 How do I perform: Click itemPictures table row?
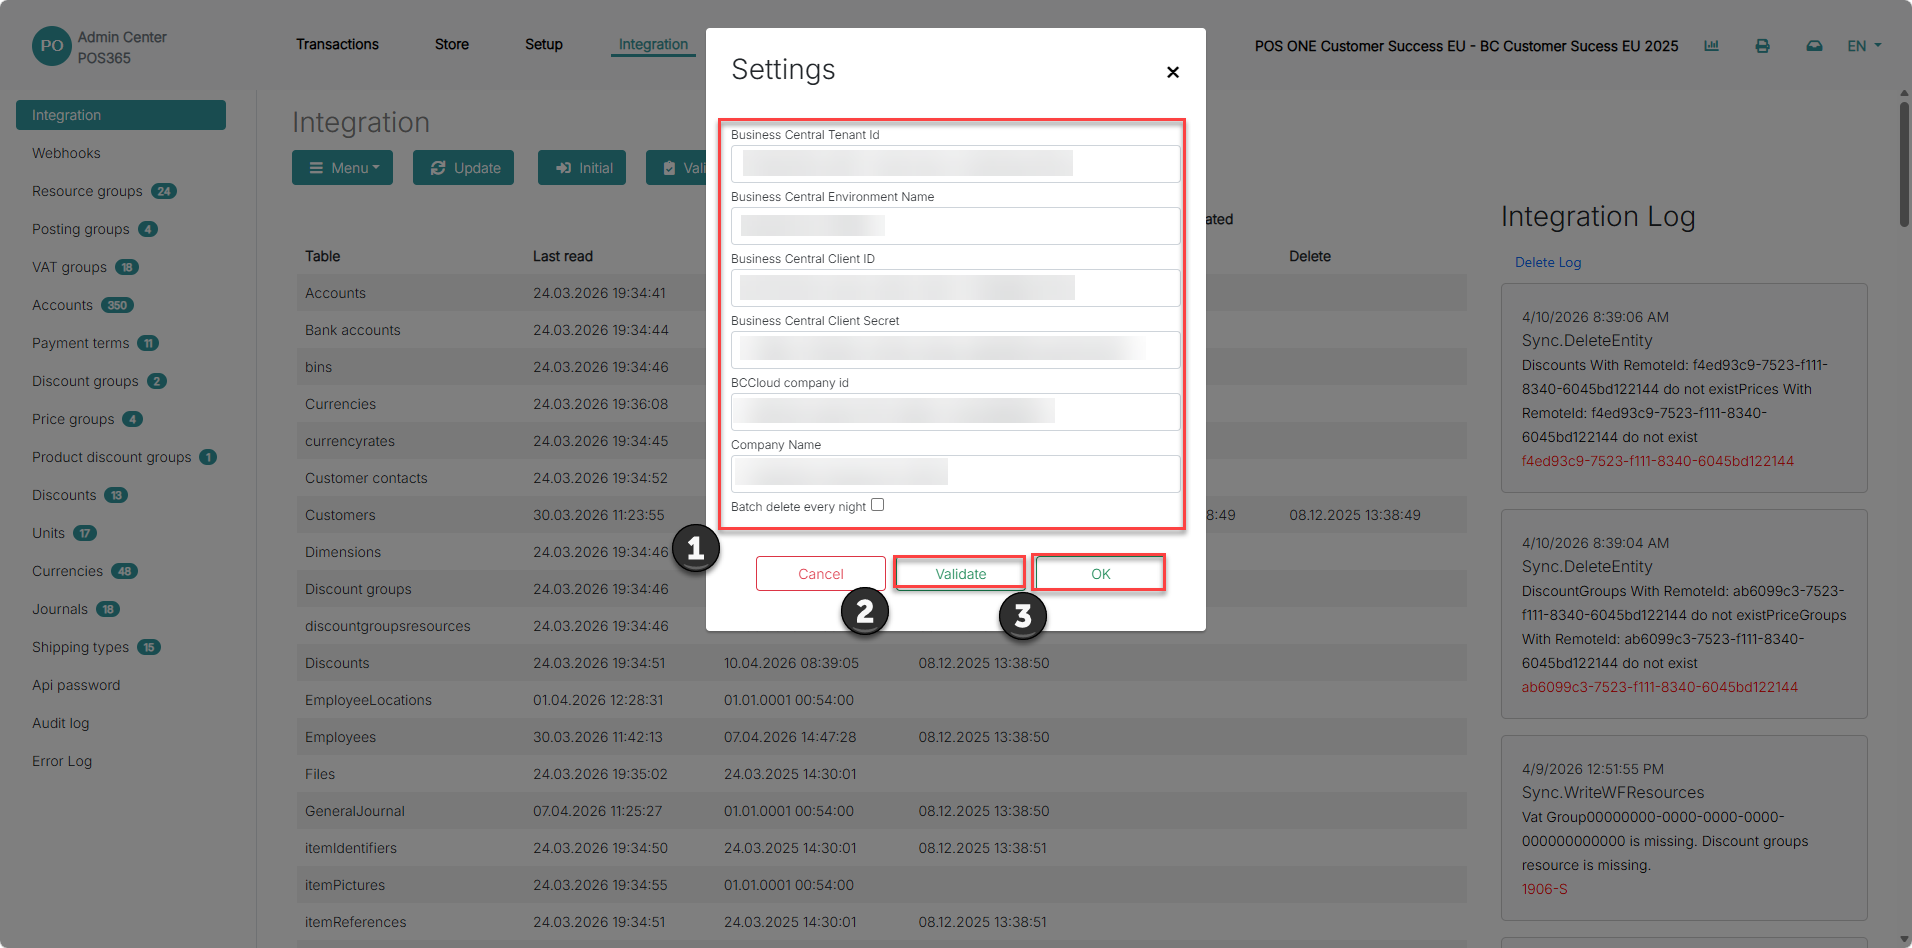pos(882,885)
